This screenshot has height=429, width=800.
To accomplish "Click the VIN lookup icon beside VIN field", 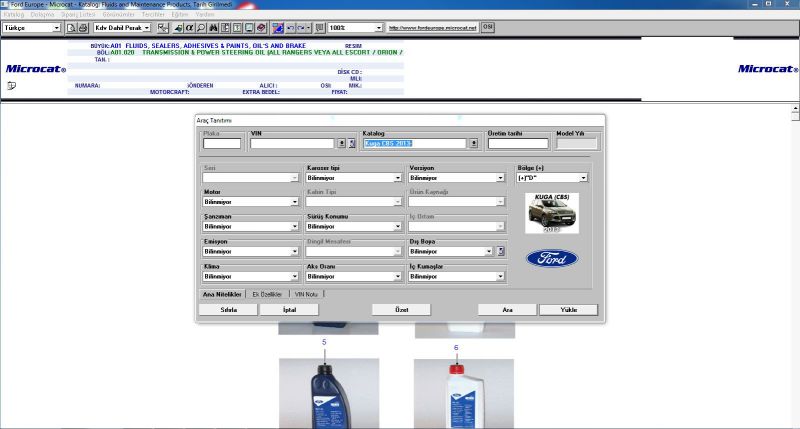I will (x=352, y=143).
